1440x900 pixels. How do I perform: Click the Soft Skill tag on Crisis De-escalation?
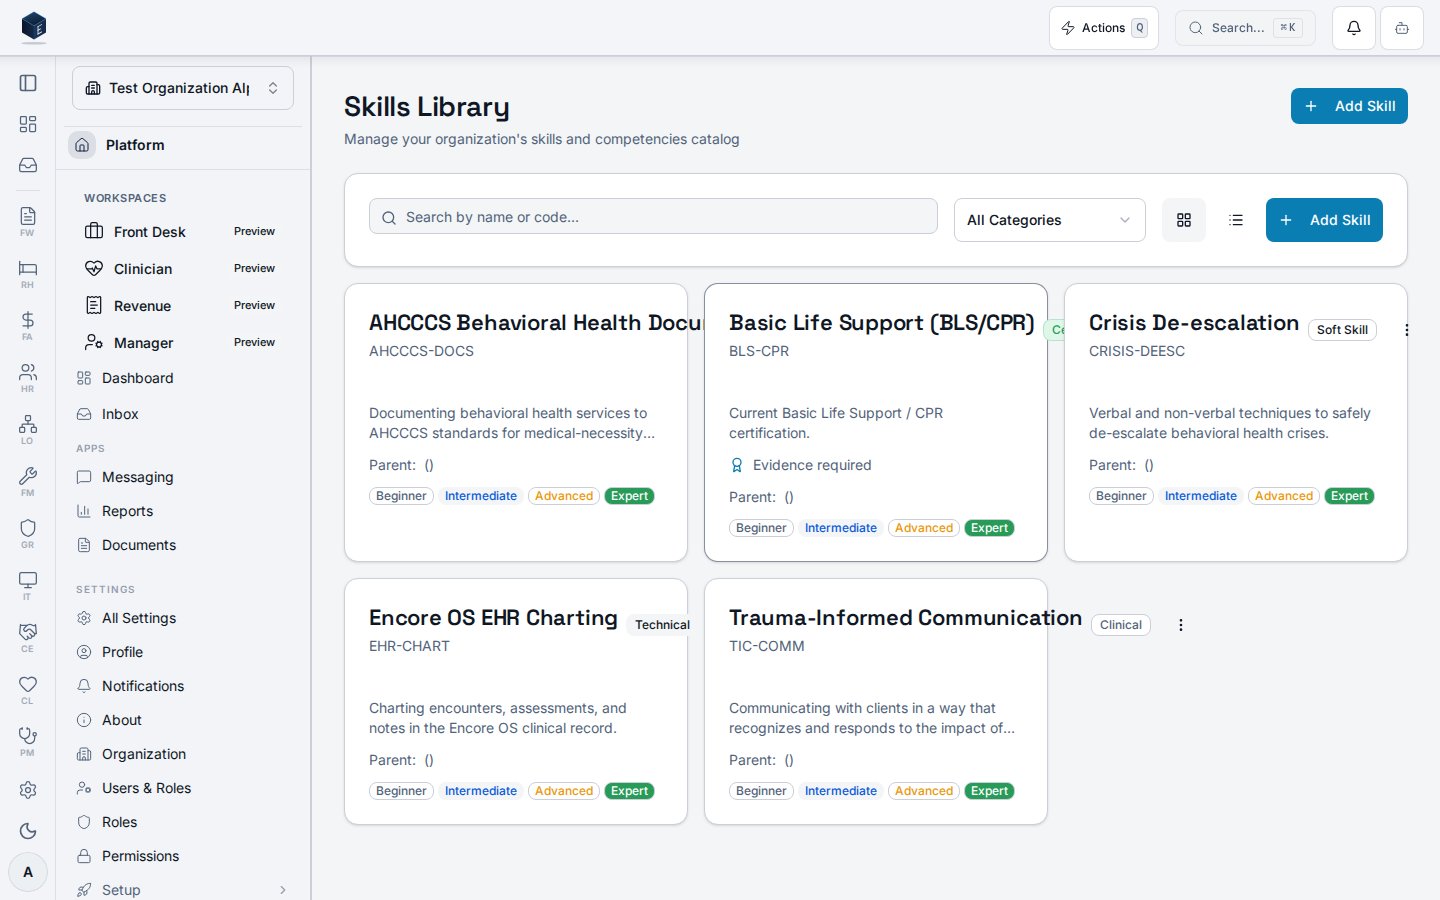(1342, 330)
